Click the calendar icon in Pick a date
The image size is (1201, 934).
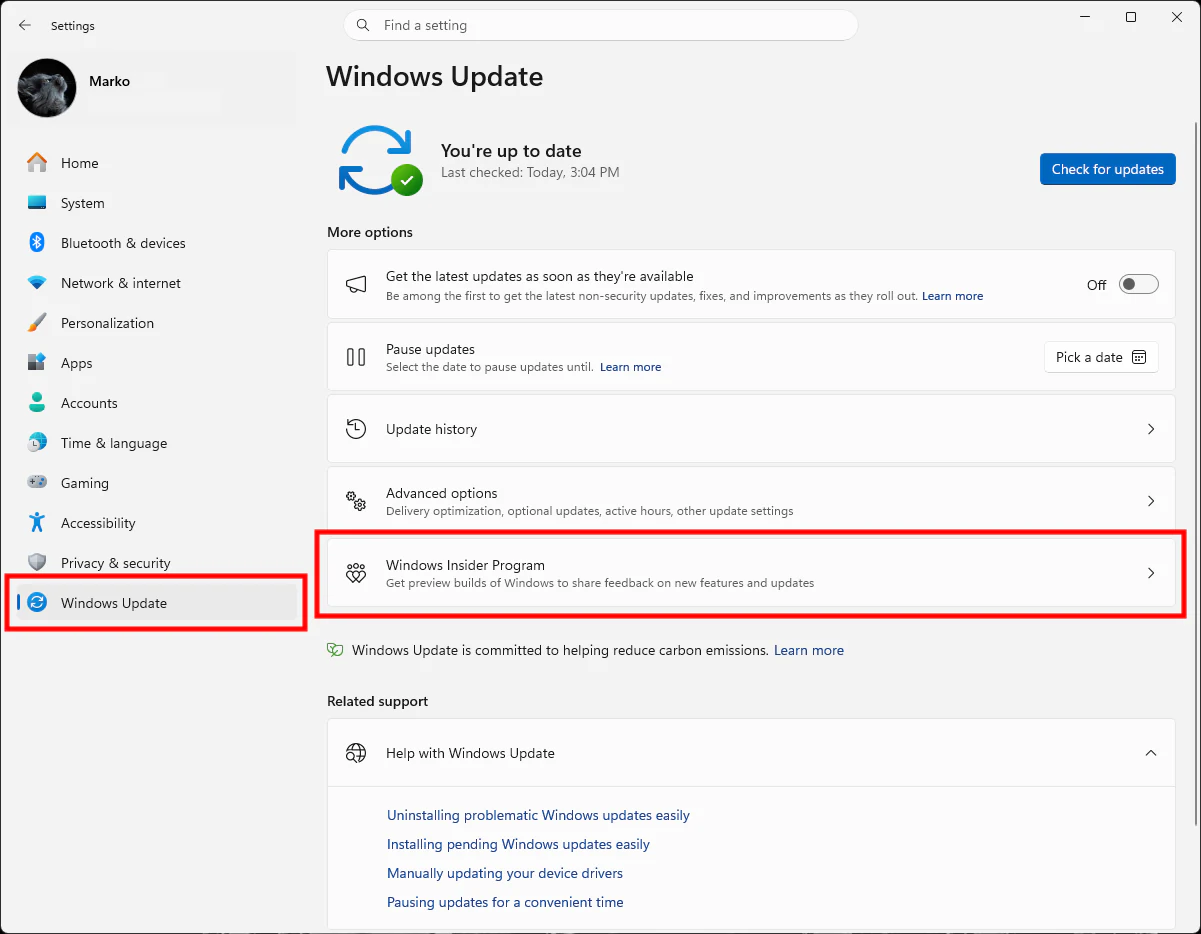[1139, 357]
